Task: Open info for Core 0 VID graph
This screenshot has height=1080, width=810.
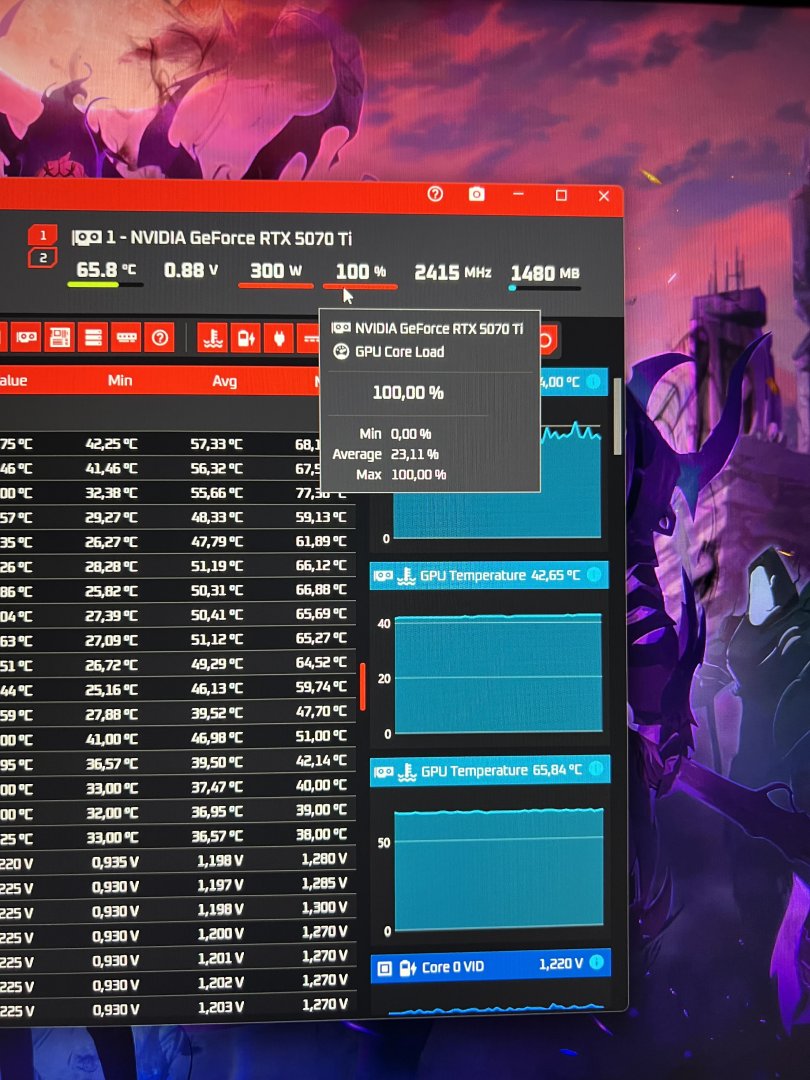Action: click(597, 963)
